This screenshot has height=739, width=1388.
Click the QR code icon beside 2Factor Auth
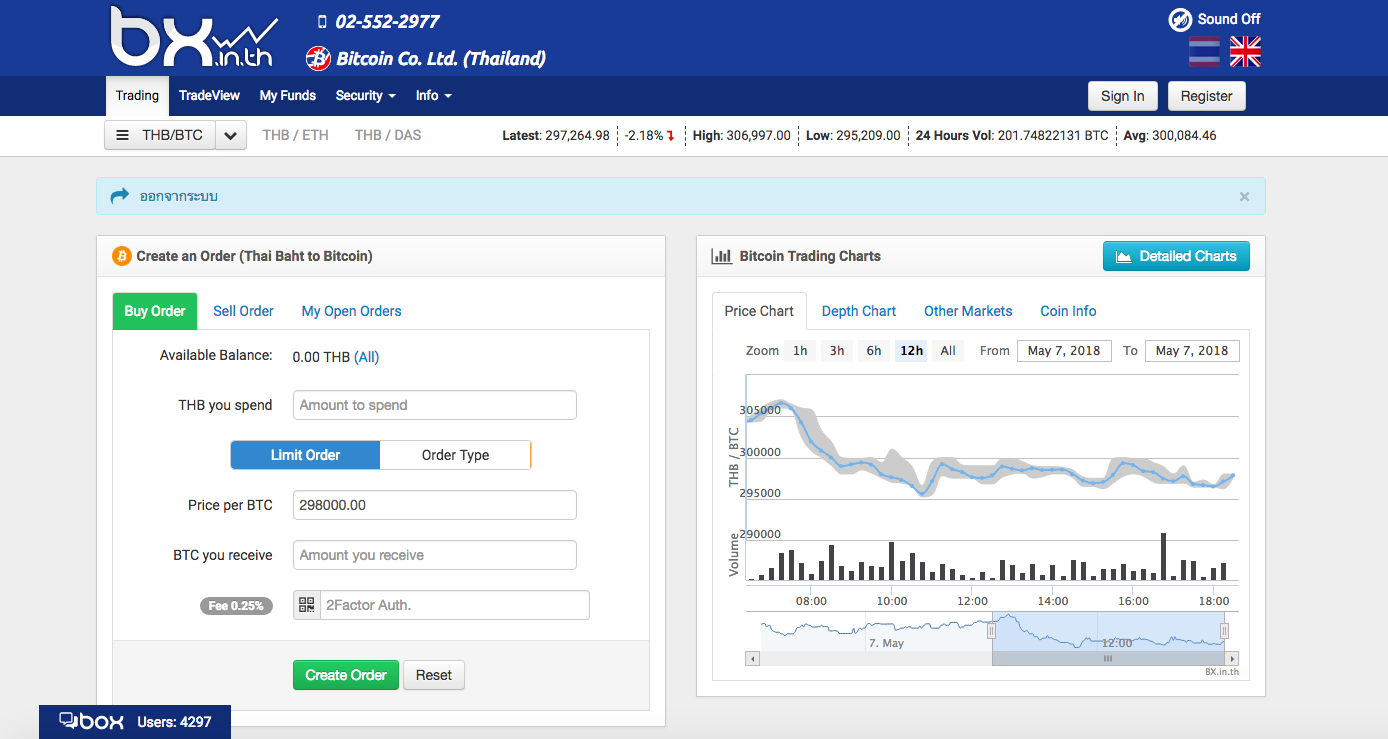(306, 605)
